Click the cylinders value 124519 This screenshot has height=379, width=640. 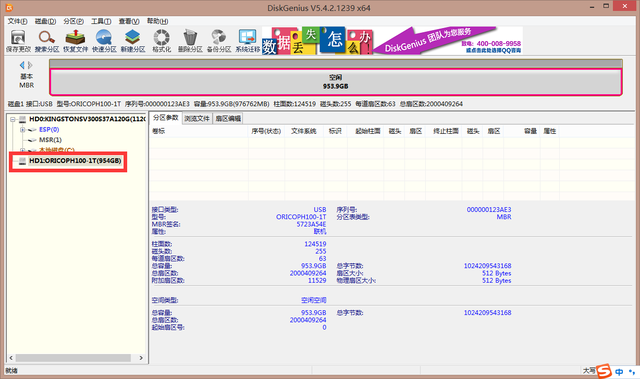tap(315, 244)
